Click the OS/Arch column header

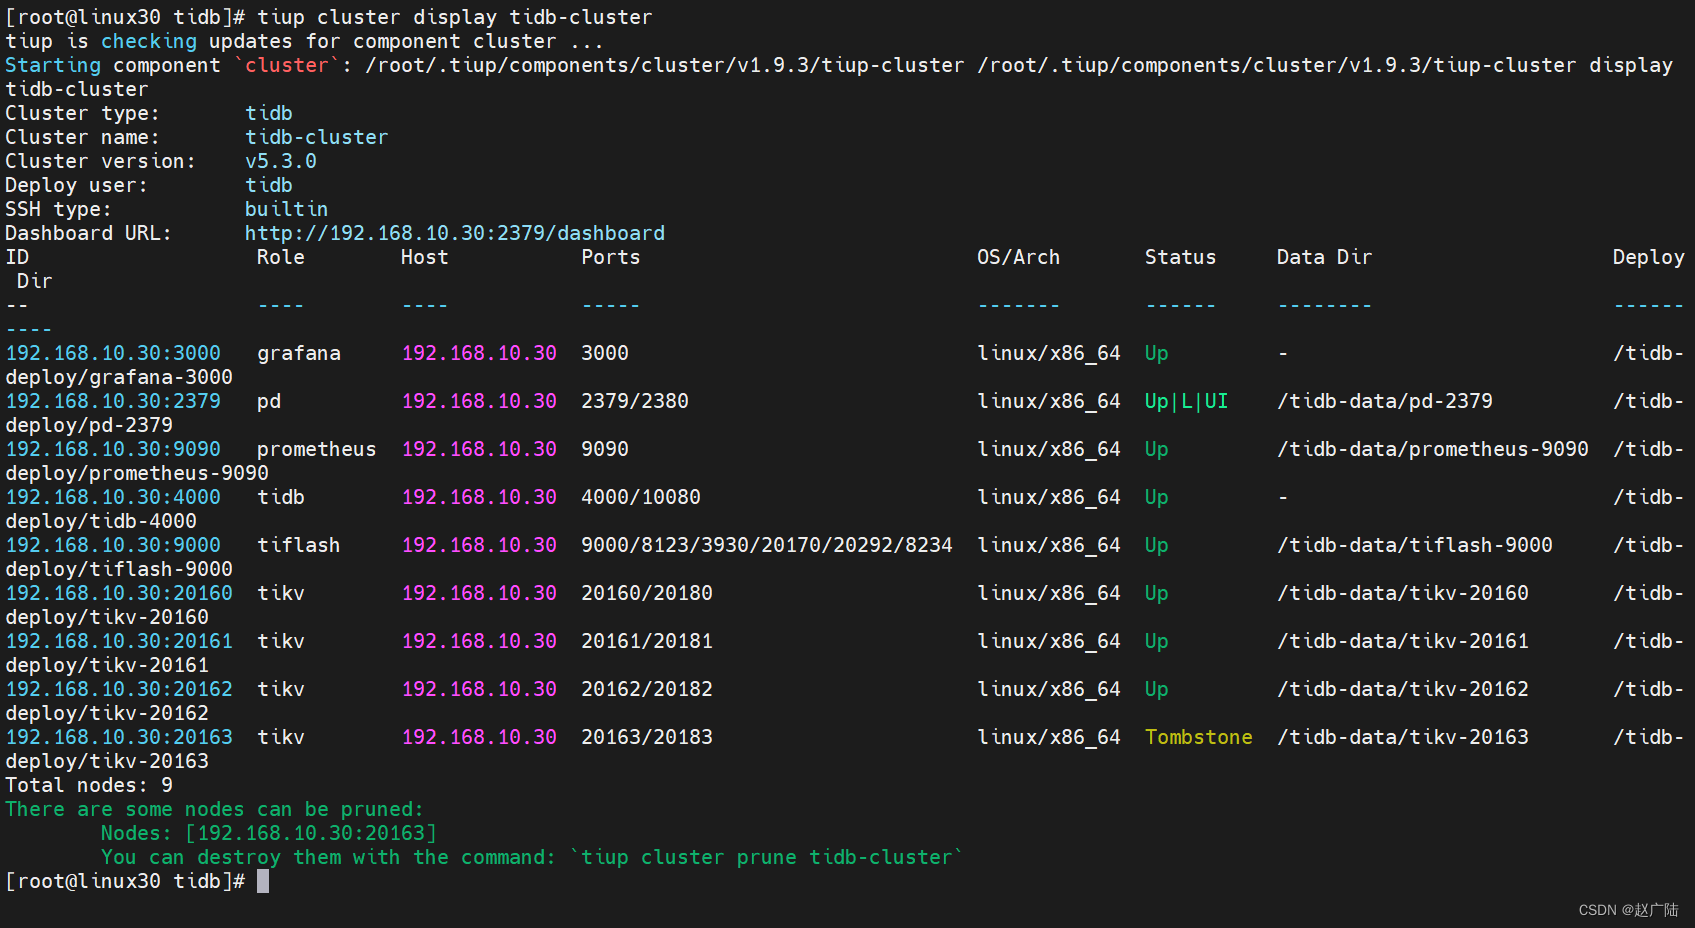[x=1018, y=257]
